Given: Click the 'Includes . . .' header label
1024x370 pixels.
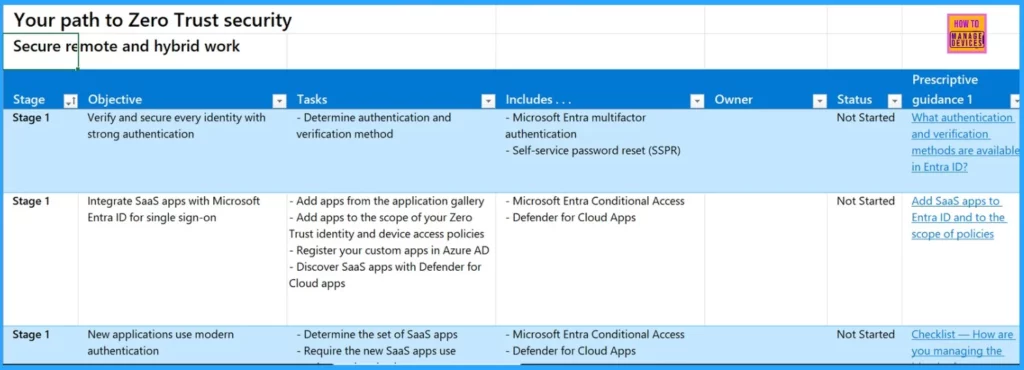Looking at the screenshot, I should pyautogui.click(x=539, y=100).
